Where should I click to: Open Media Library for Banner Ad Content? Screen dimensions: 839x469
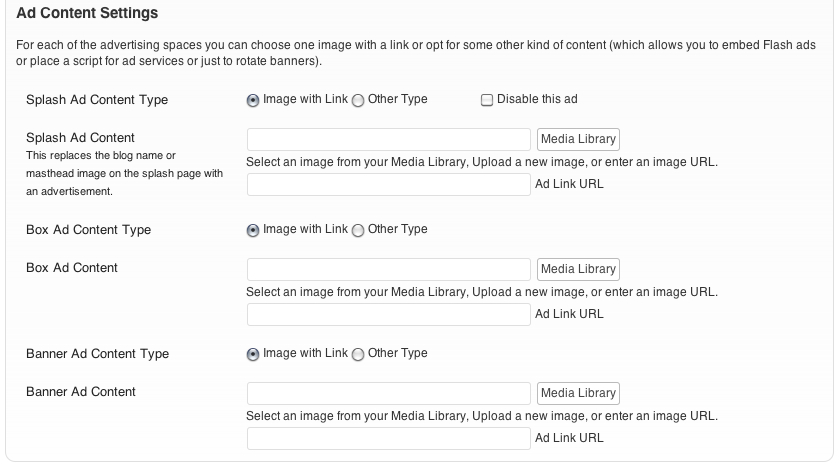[x=578, y=393]
